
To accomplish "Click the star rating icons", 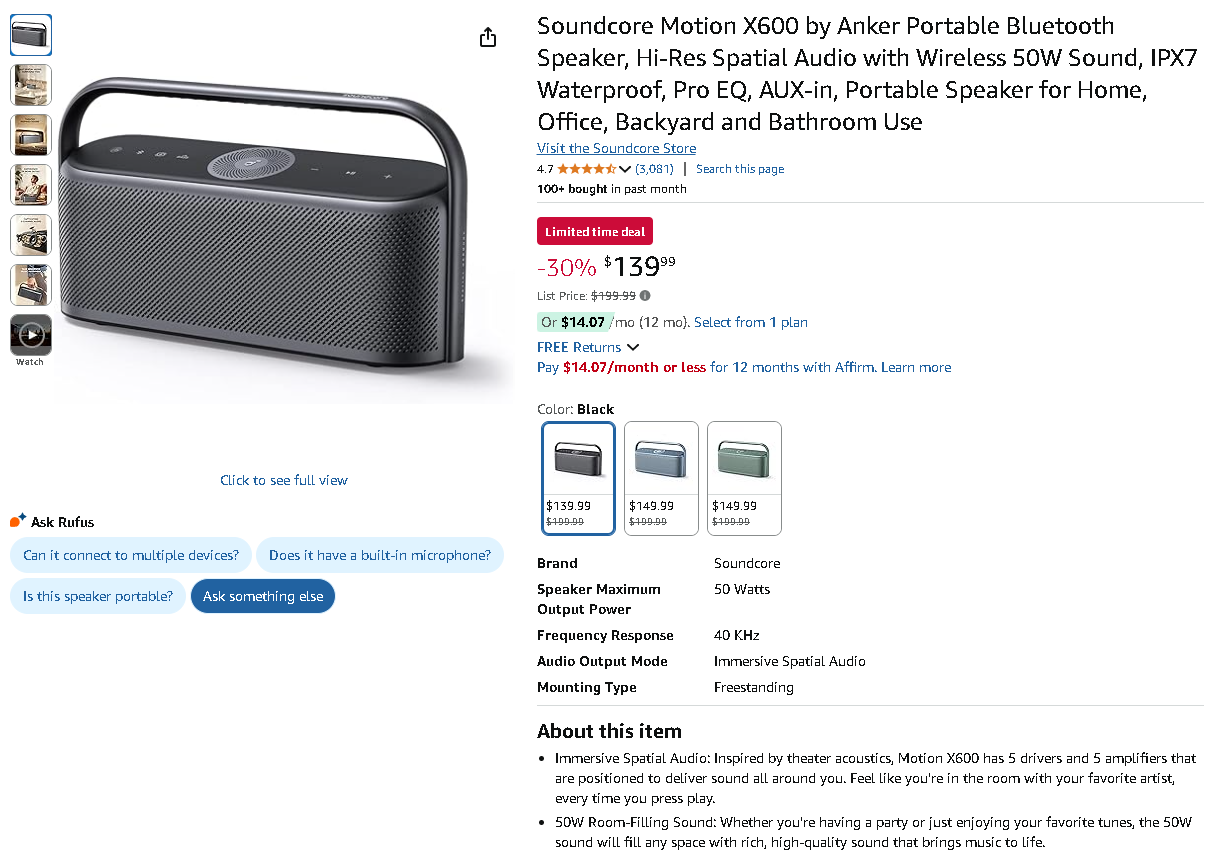I will 586,169.
